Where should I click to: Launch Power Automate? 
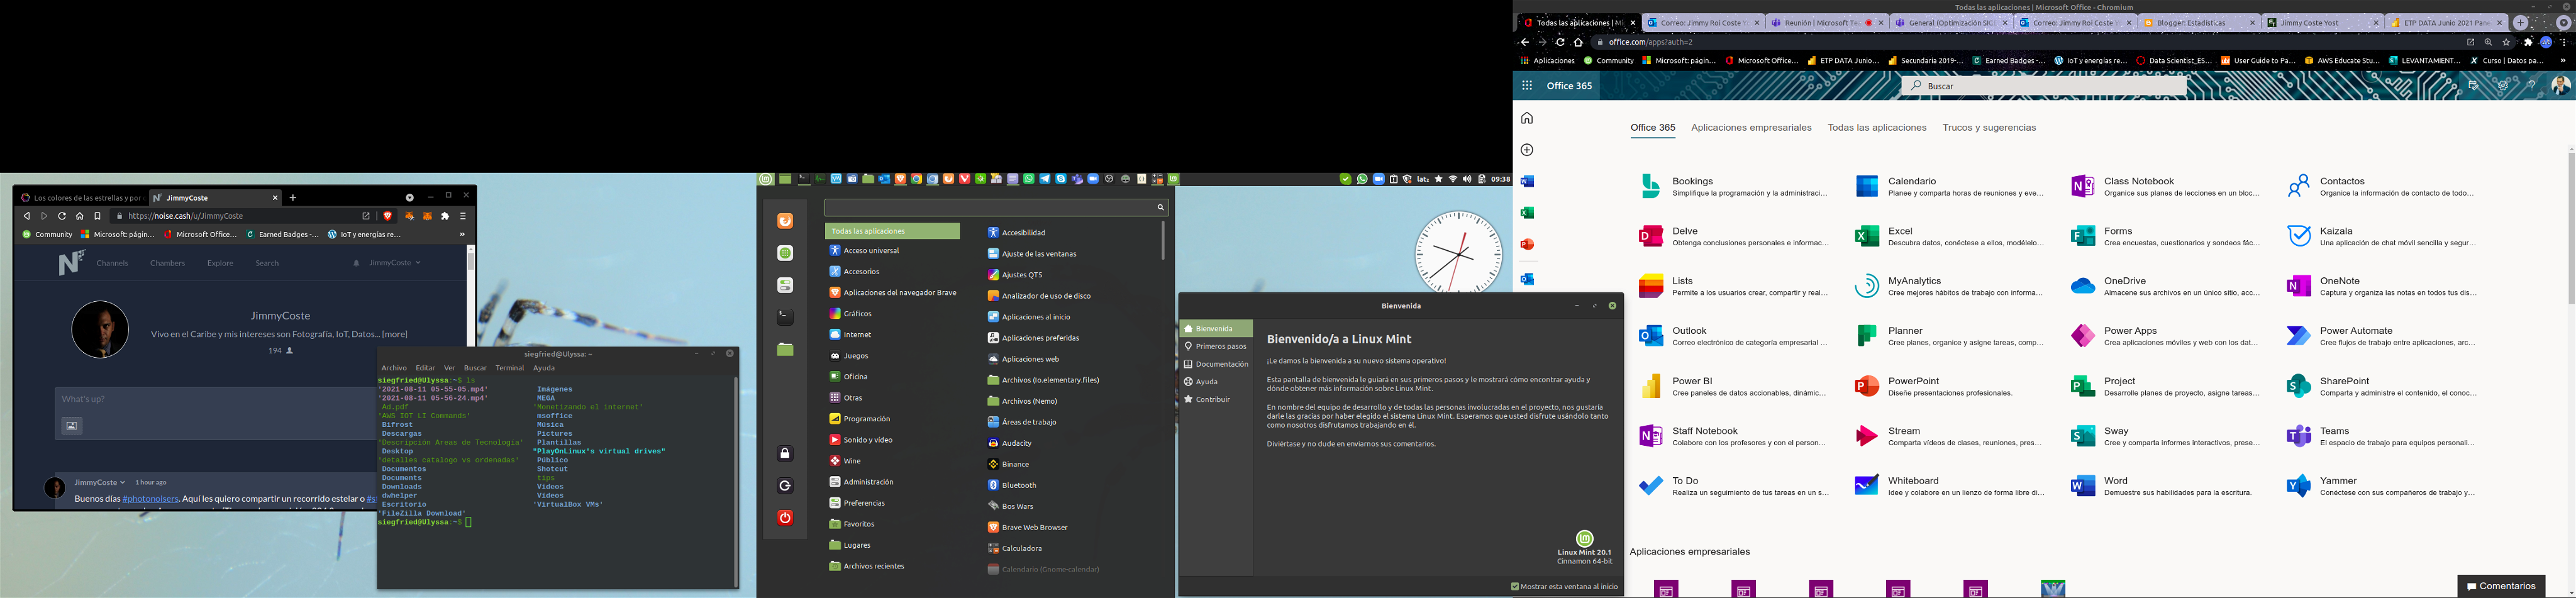coord(2381,336)
